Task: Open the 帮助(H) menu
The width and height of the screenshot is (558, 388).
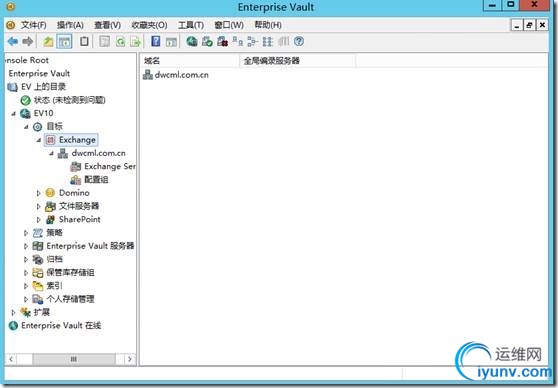Action: [268, 25]
